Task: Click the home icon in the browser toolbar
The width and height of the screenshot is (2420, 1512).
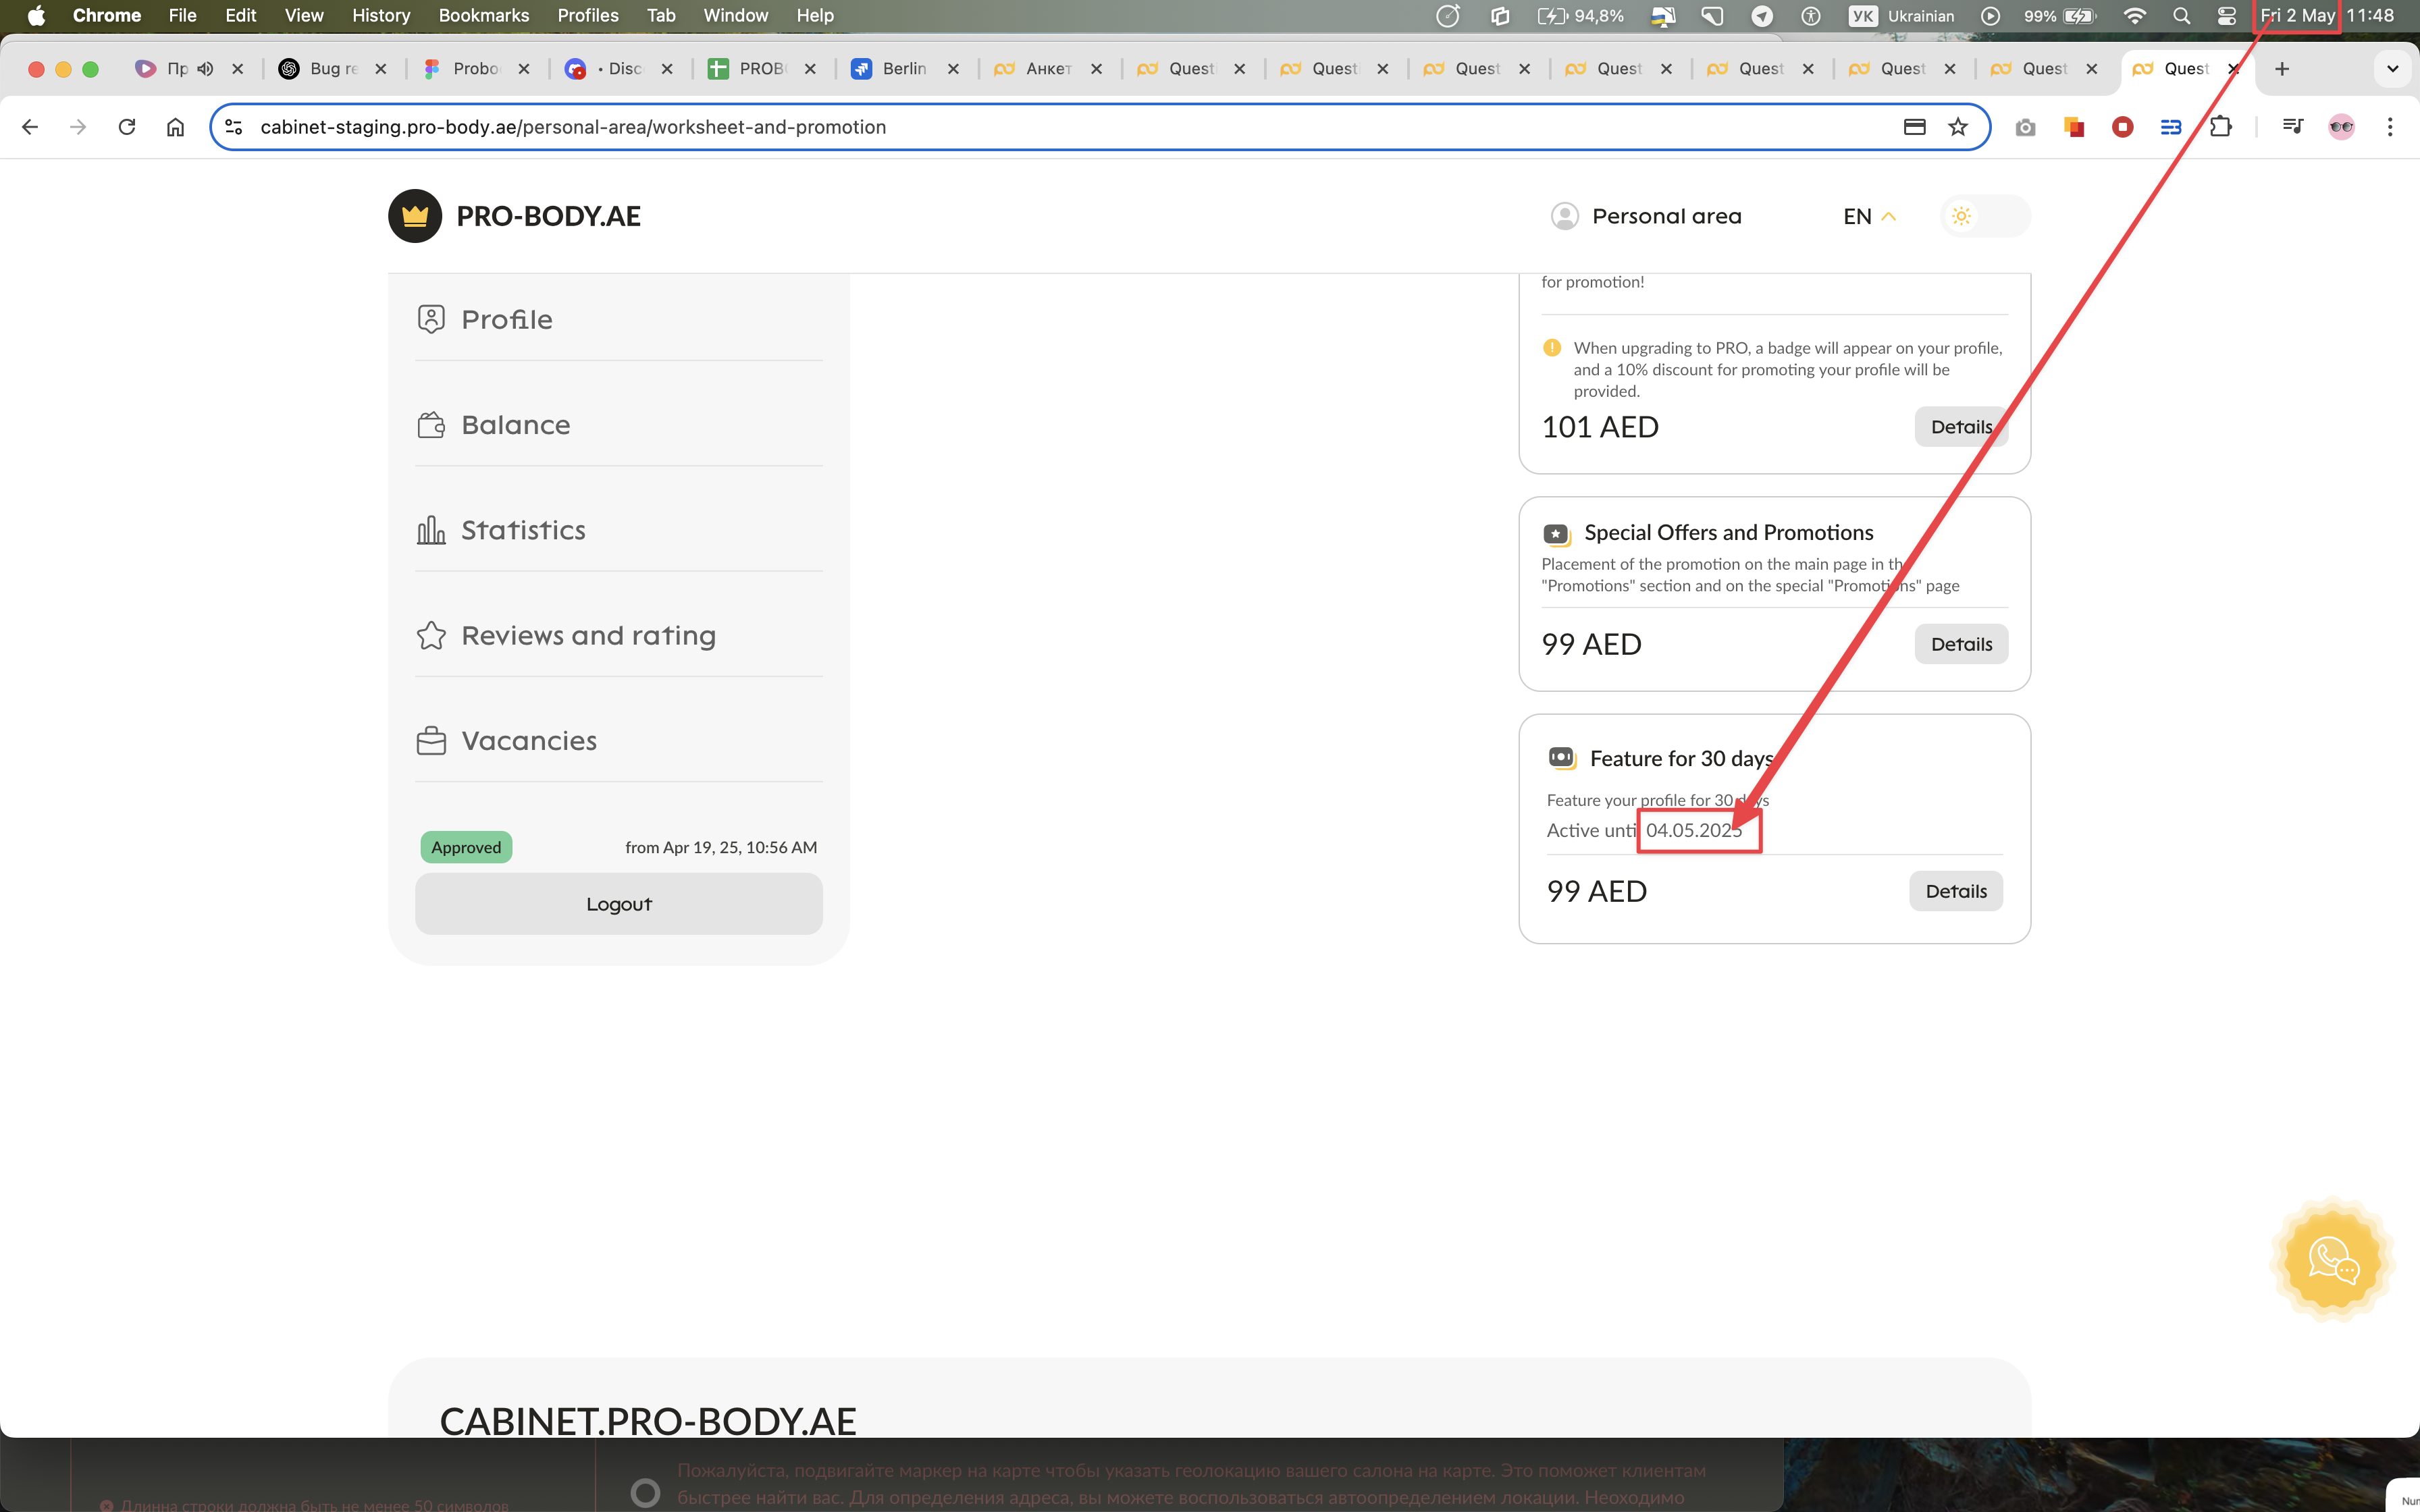Action: (x=175, y=127)
